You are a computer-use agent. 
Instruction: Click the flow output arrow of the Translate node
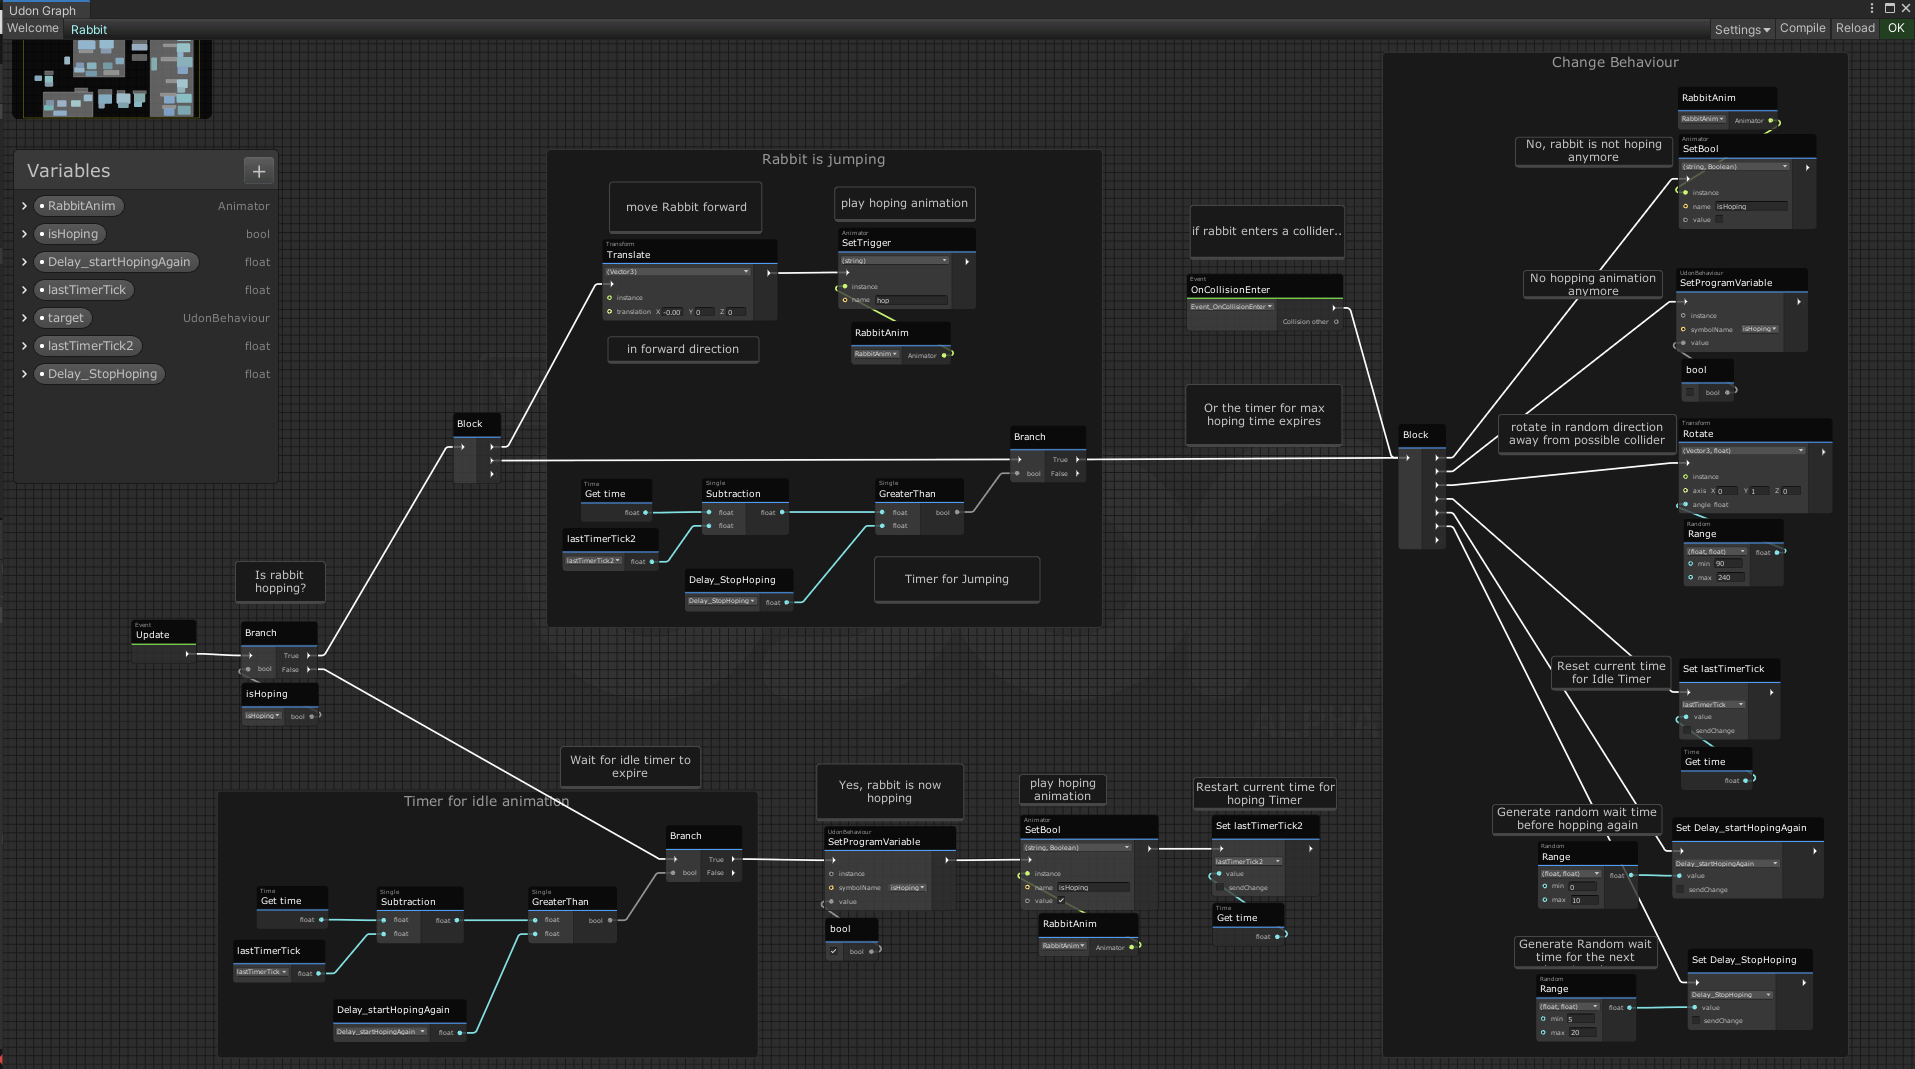[x=769, y=272]
